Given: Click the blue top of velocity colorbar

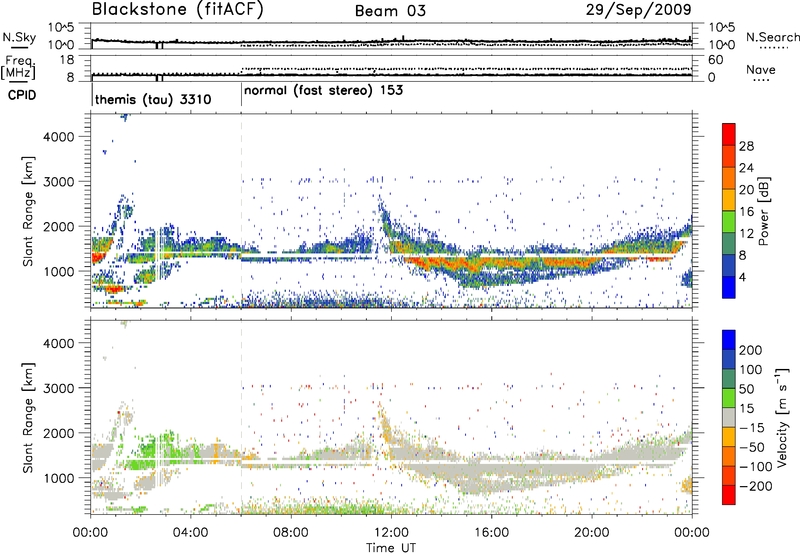Looking at the screenshot, I should [729, 340].
